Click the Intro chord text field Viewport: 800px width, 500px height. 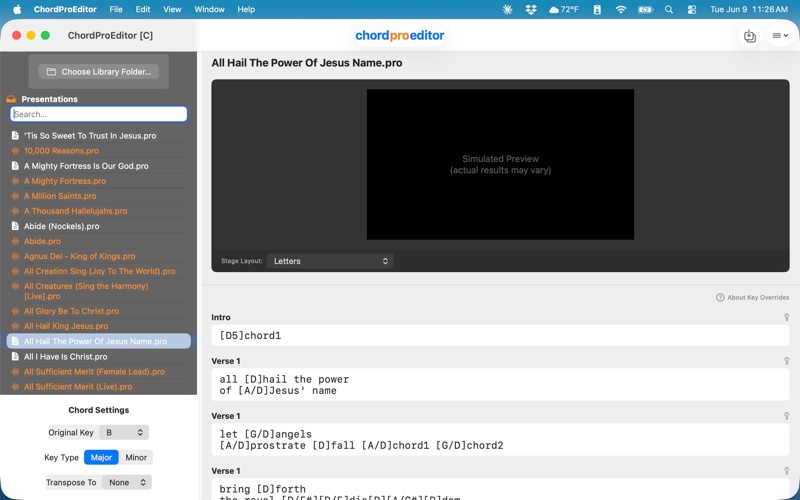[500, 336]
